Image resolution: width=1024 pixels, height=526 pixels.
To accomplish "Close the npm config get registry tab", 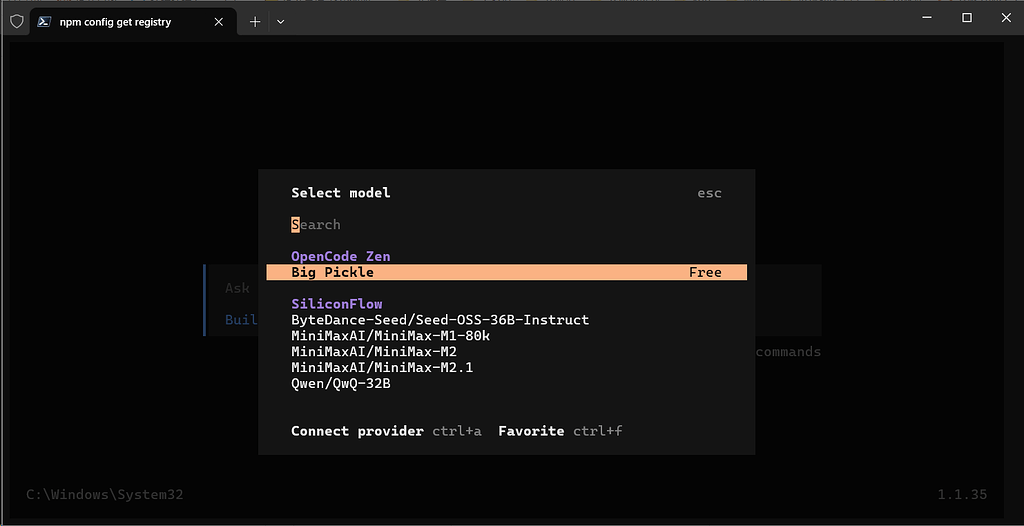I will click(x=219, y=22).
